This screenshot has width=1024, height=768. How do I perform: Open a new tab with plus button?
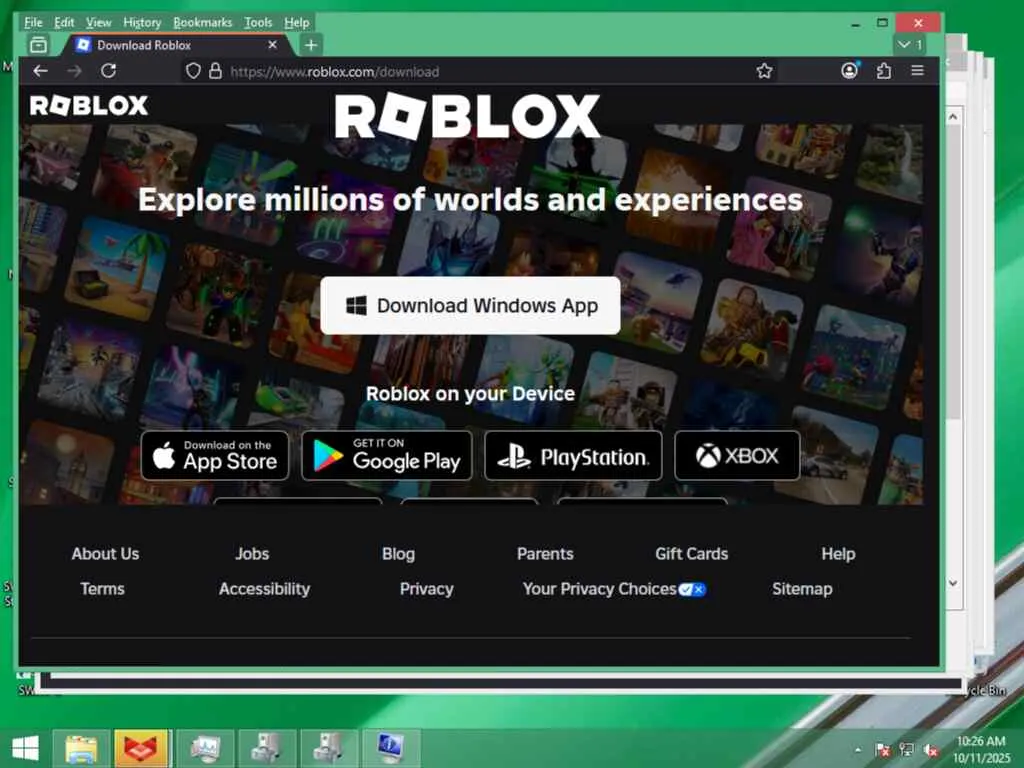[x=311, y=45]
